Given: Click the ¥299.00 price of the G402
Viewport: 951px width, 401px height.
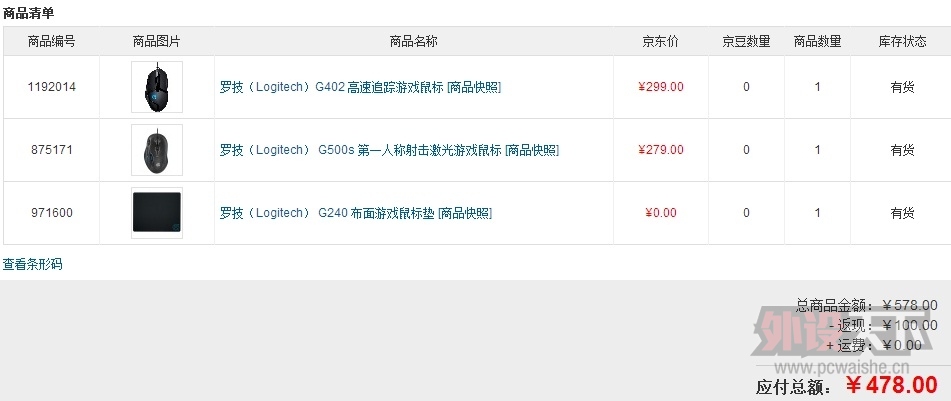Looking at the screenshot, I should [x=660, y=87].
